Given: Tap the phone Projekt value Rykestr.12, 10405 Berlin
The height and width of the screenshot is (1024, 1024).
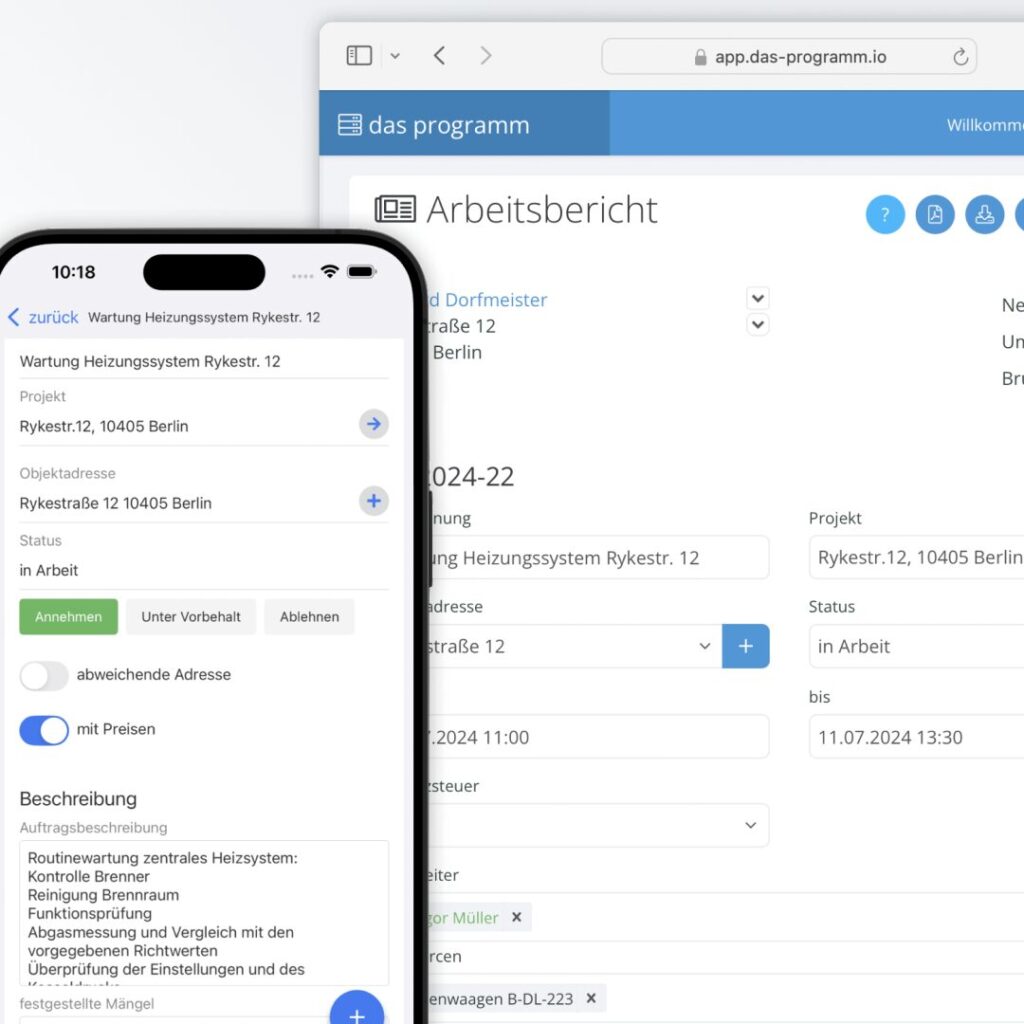Looking at the screenshot, I should pyautogui.click(x=104, y=426).
